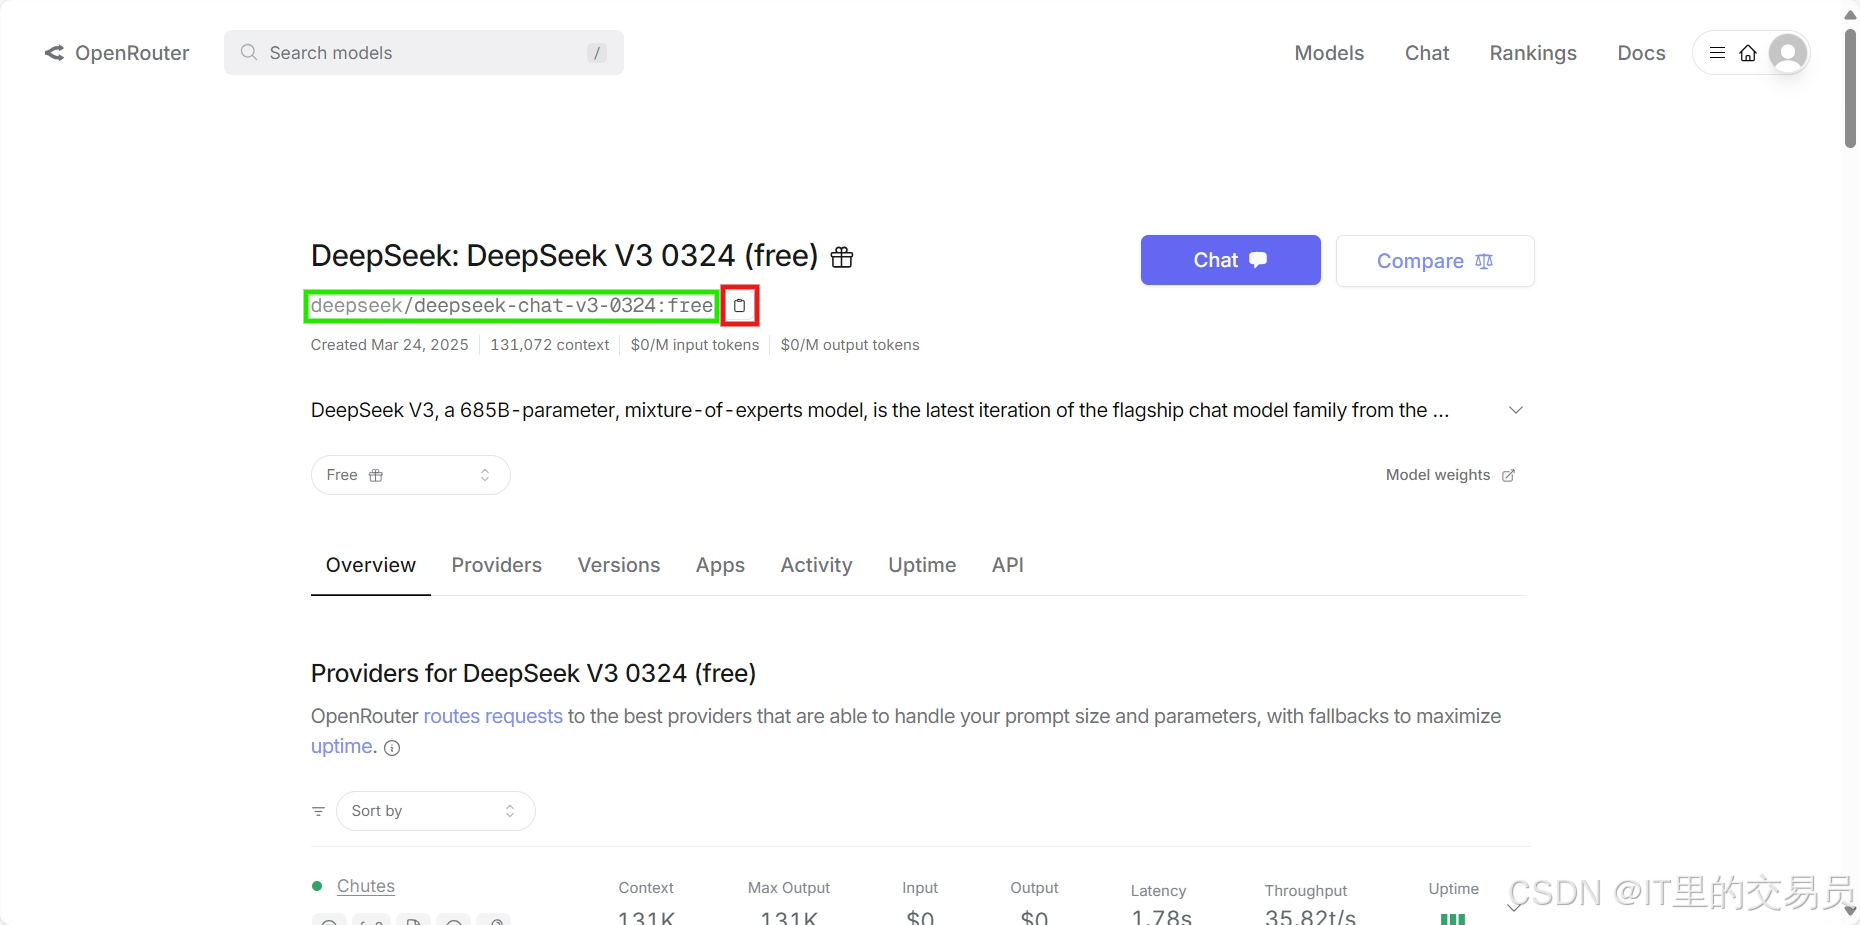Click the Uptime green bars indicator
Image resolution: width=1860 pixels, height=925 pixels.
click(1452, 919)
